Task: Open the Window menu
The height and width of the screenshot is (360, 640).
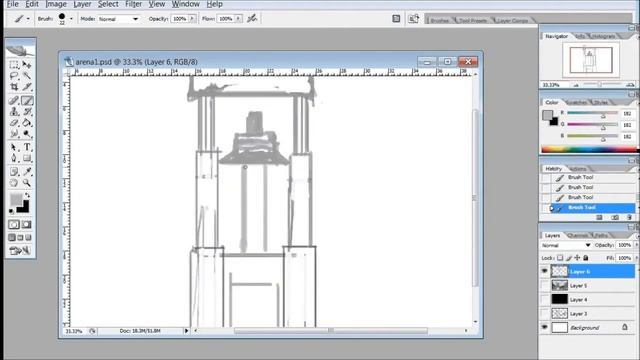Action: click(185, 4)
